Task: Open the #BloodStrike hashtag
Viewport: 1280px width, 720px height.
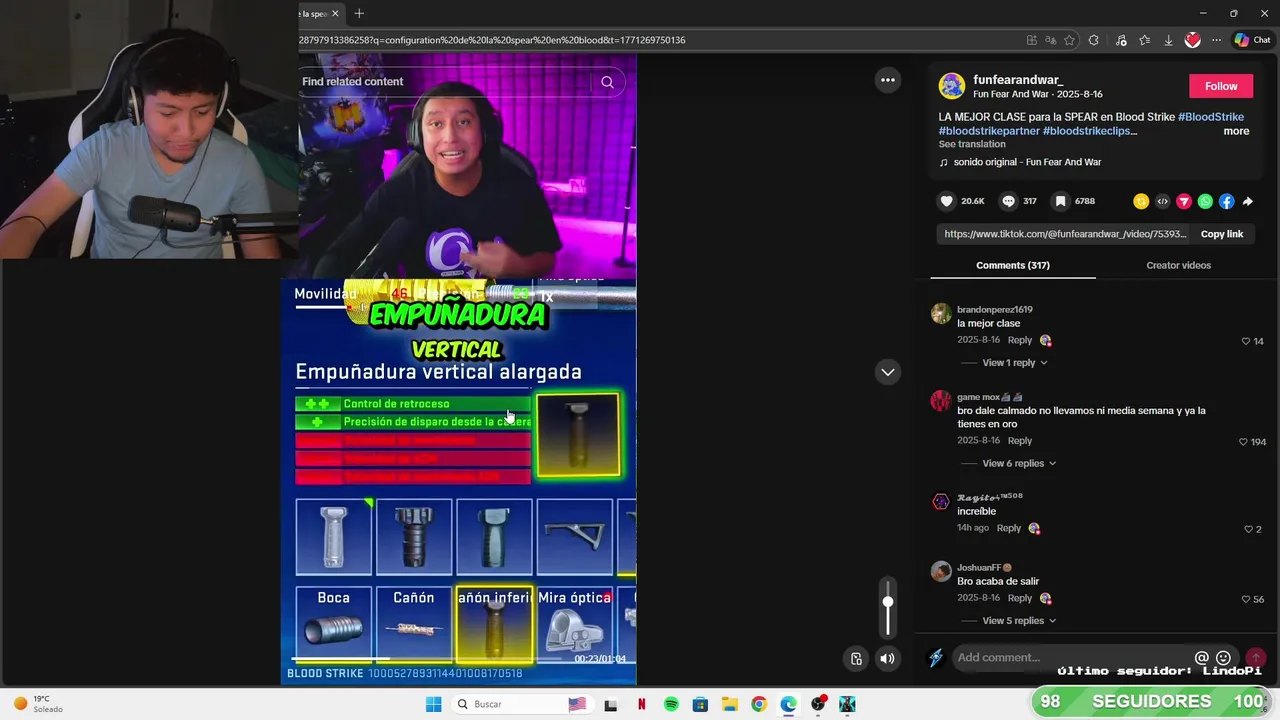Action: [x=1211, y=117]
